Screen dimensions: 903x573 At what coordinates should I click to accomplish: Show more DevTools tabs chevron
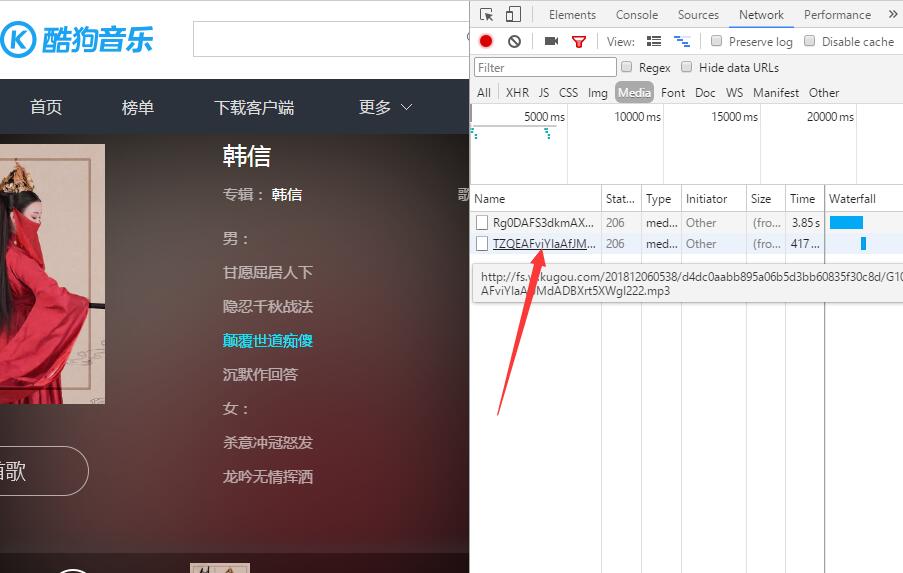pyautogui.click(x=893, y=14)
